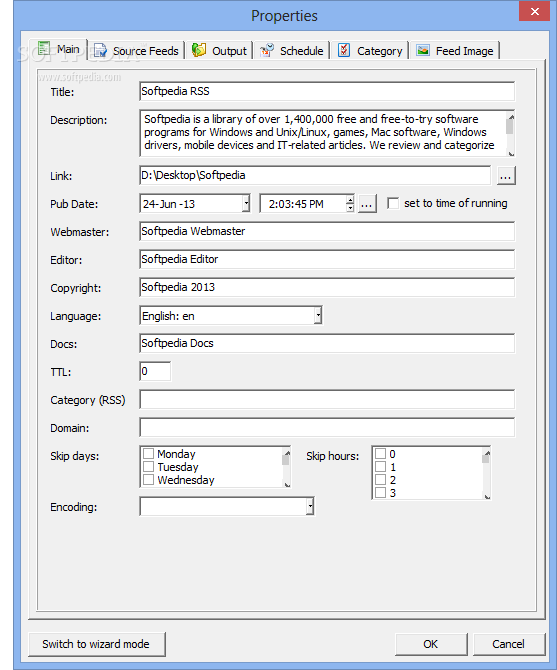Click the Domain field
557x670 pixels.
click(x=327, y=428)
